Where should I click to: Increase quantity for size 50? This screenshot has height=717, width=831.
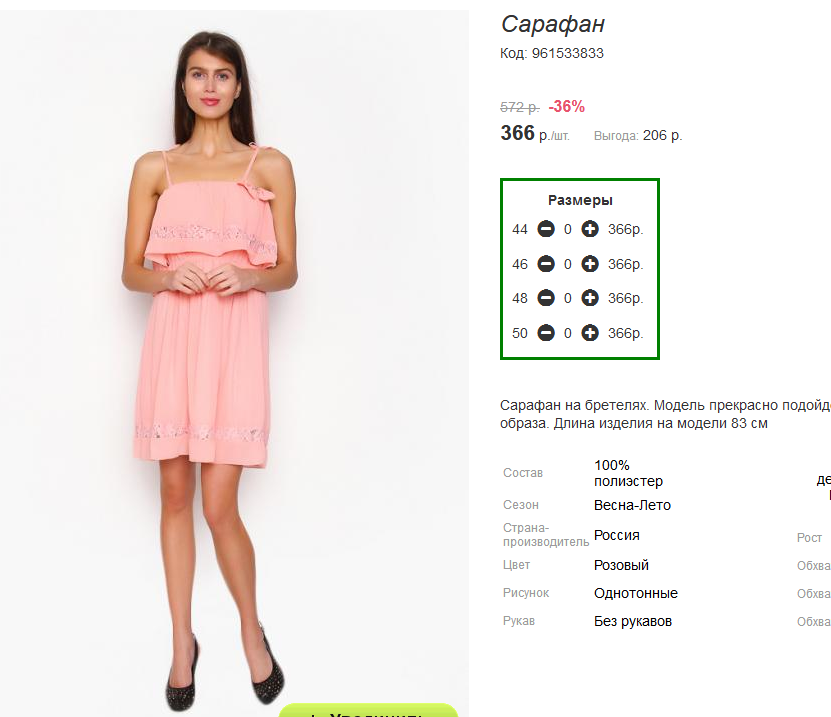click(589, 333)
